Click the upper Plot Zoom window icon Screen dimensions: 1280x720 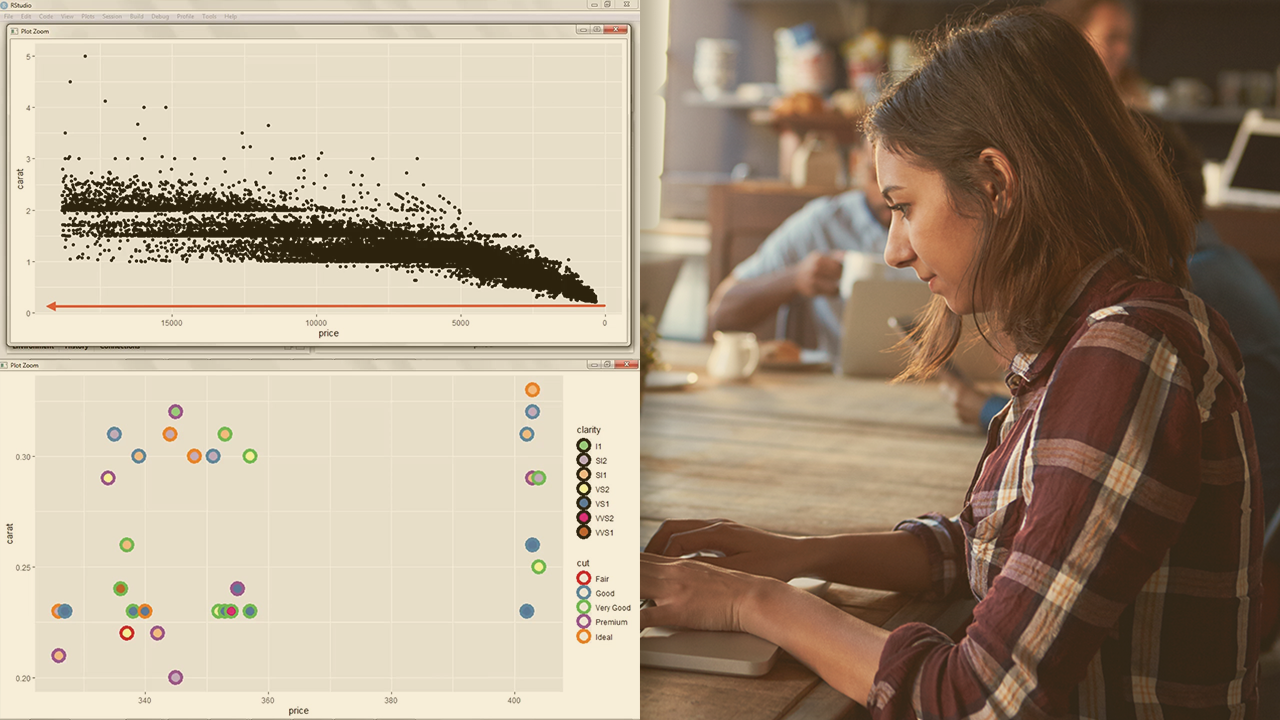pyautogui.click(x=14, y=31)
